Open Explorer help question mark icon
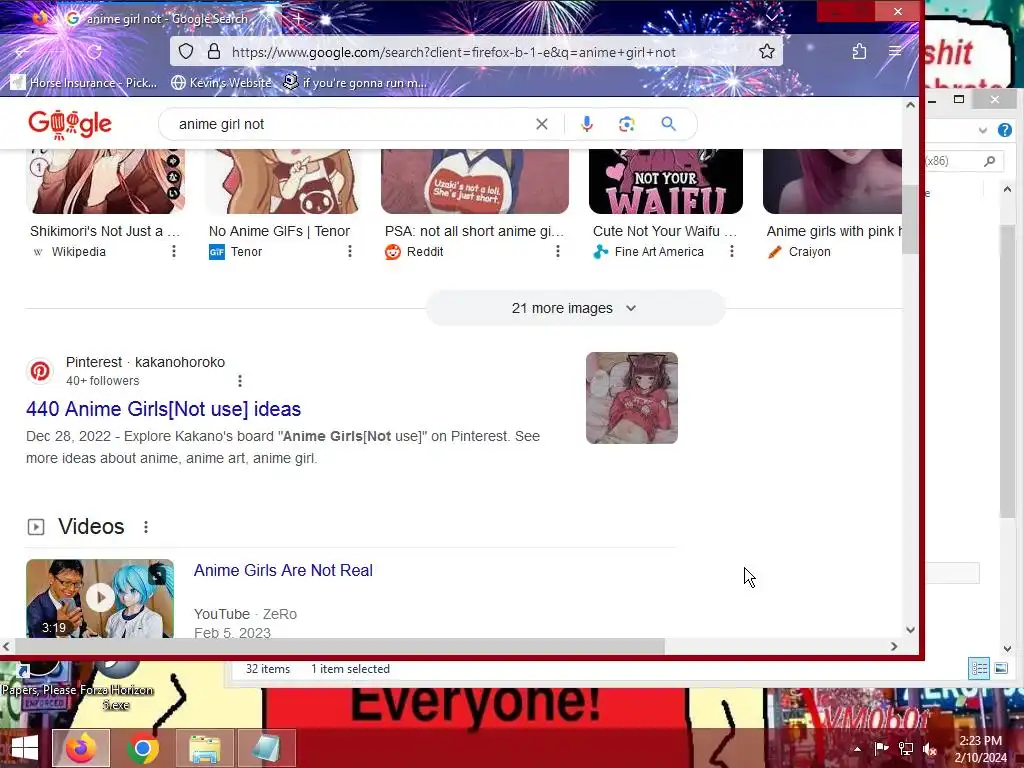1024x768 pixels. (1004, 130)
